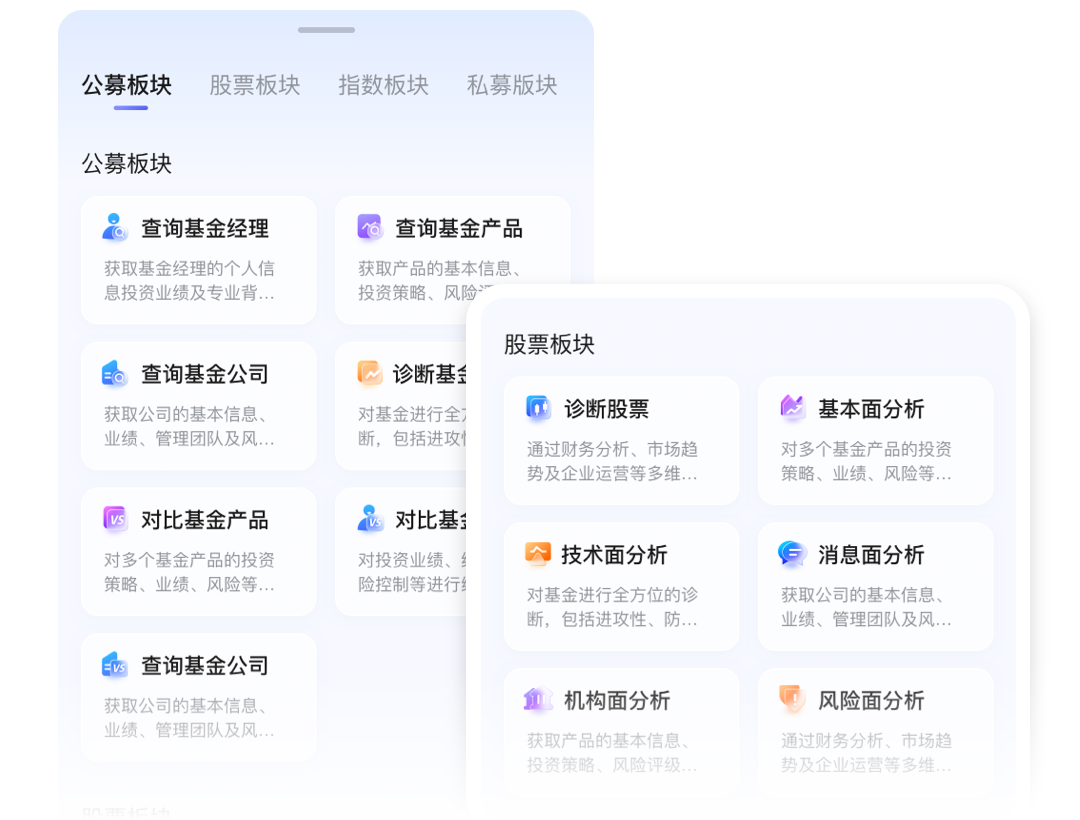Screen dimensions: 1080x820
Task: Click the blue VS comparison icon beside 对比基金
Action: pos(369,519)
